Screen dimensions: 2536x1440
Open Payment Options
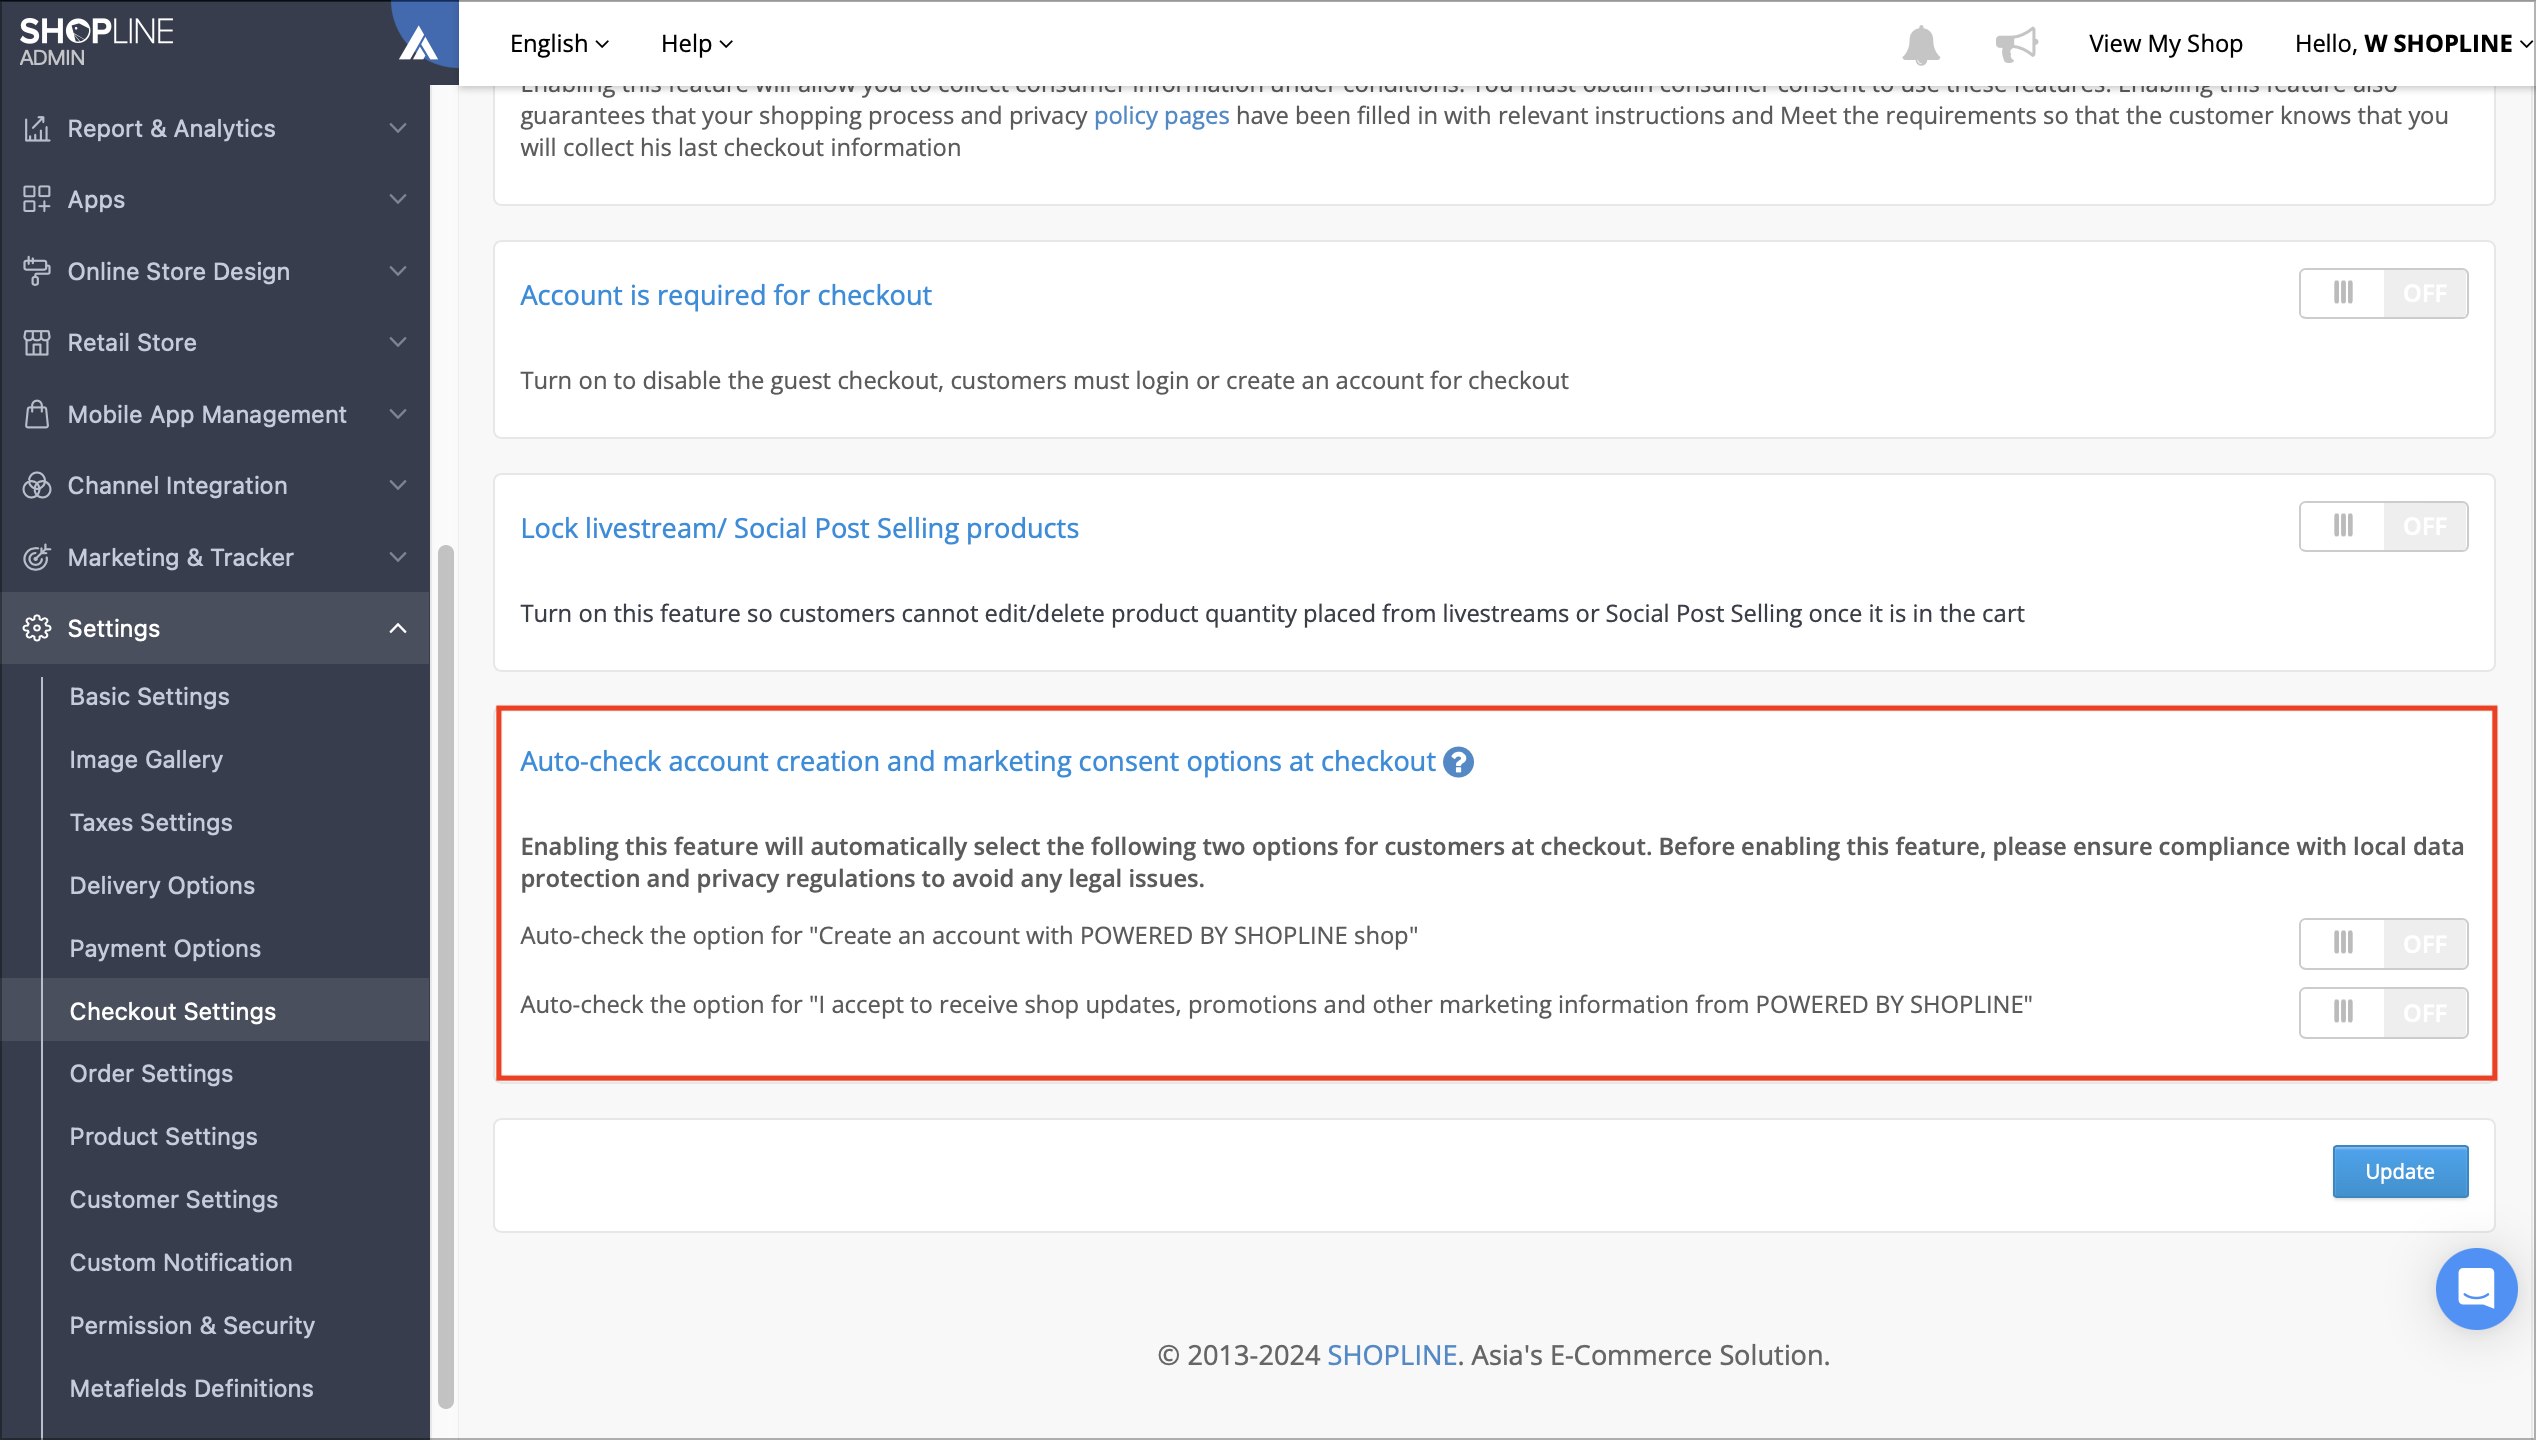tap(165, 948)
